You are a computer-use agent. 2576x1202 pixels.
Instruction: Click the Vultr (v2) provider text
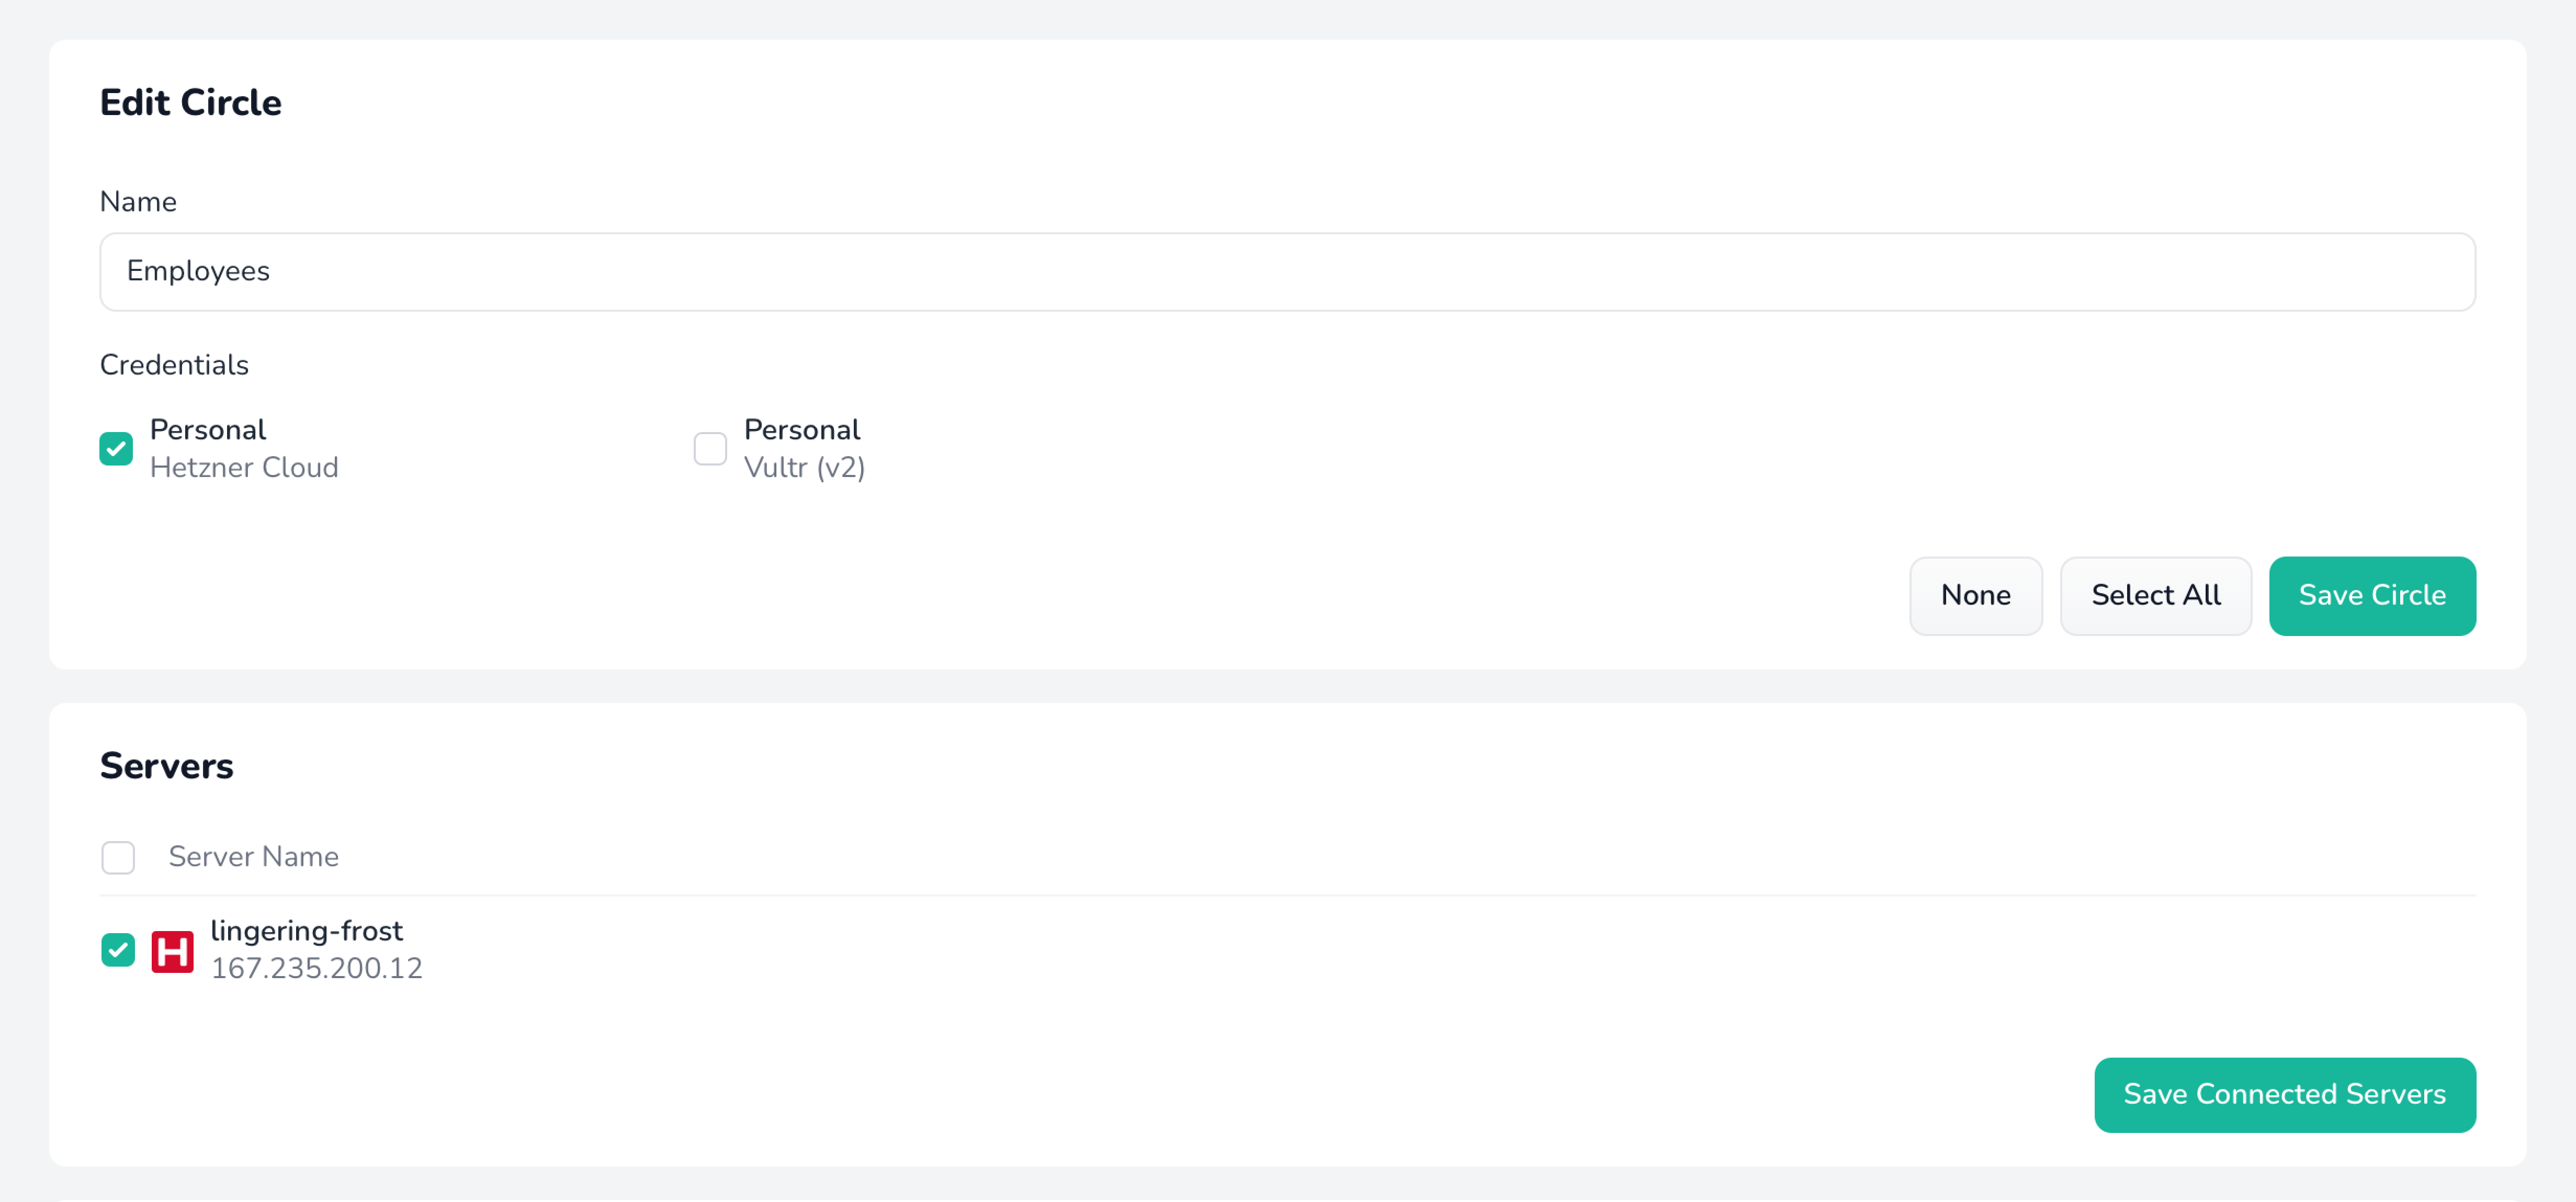804,468
